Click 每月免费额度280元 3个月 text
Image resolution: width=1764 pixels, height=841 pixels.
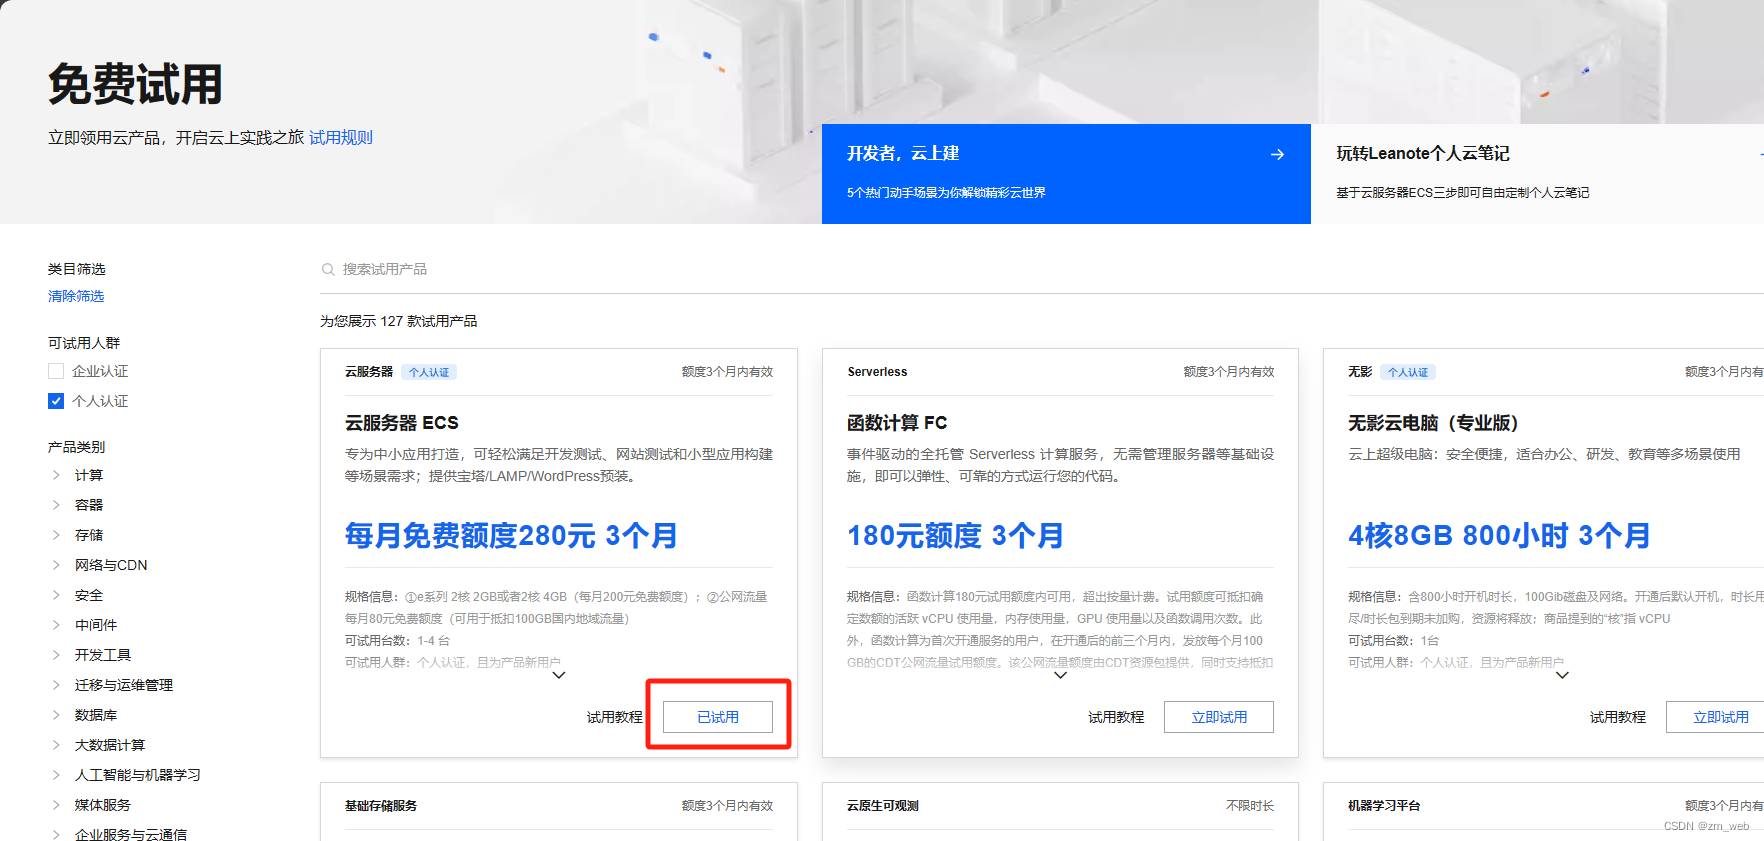coord(511,536)
